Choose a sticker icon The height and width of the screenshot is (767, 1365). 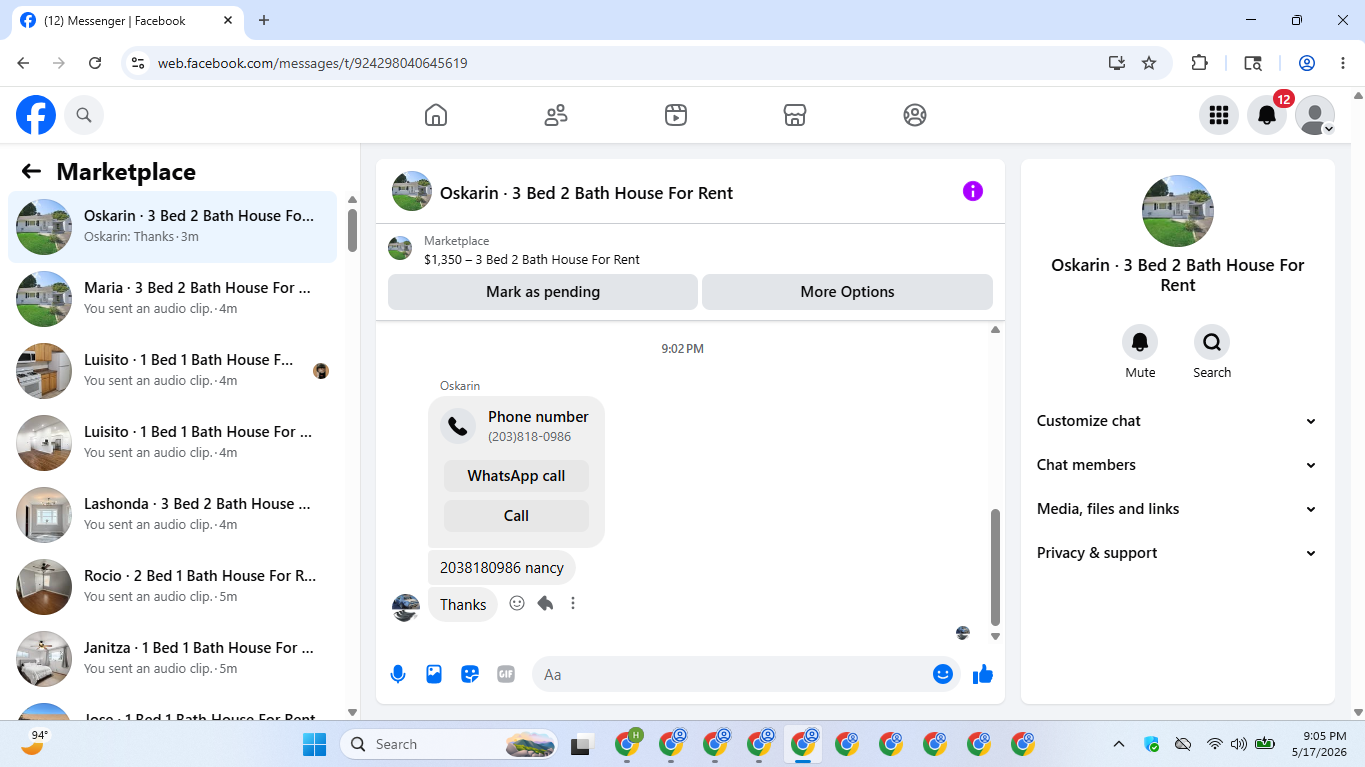click(470, 674)
